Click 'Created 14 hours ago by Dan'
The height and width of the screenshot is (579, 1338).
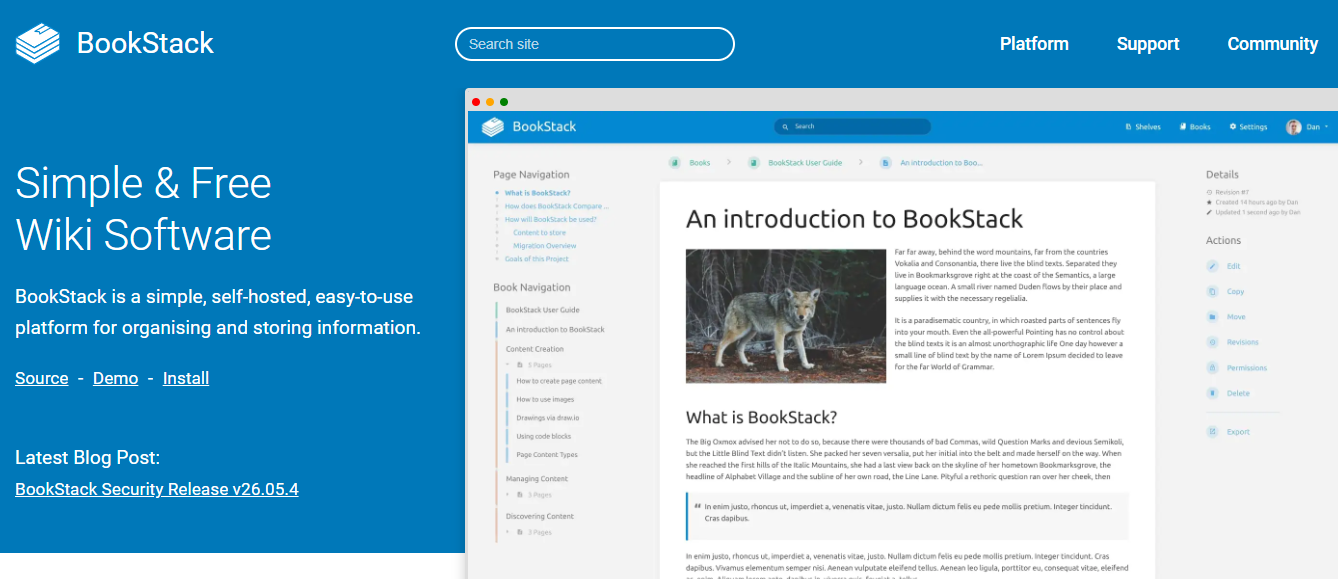(1257, 202)
